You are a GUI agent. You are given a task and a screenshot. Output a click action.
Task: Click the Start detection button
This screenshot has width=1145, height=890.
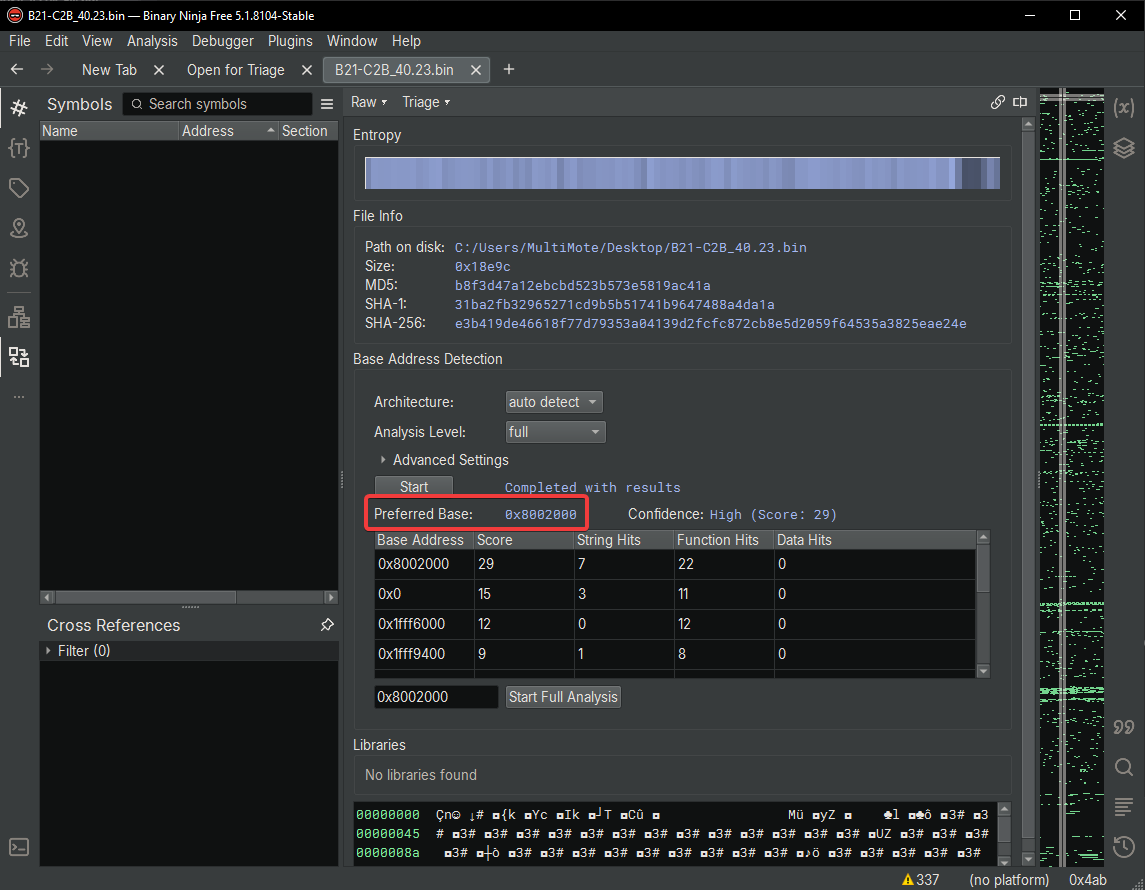click(x=414, y=487)
